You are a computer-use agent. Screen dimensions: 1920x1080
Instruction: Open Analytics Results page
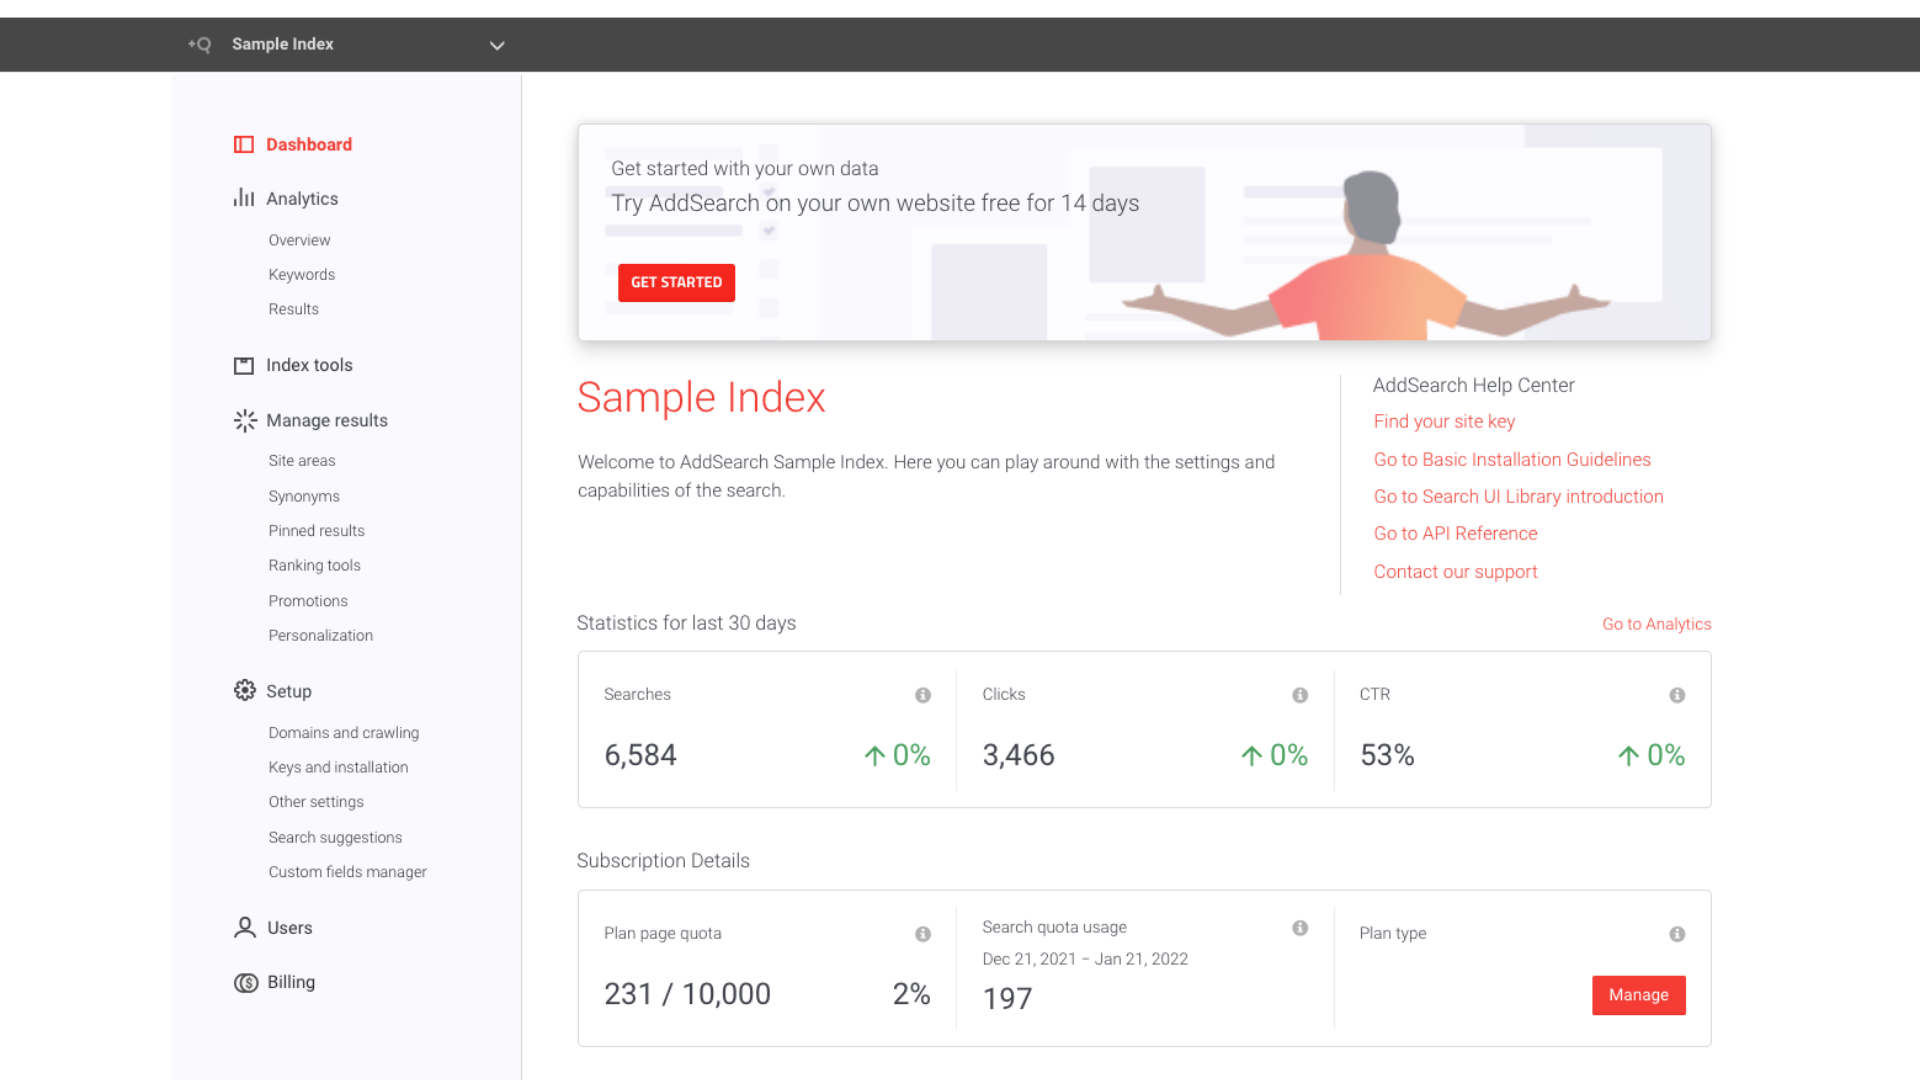click(x=293, y=309)
